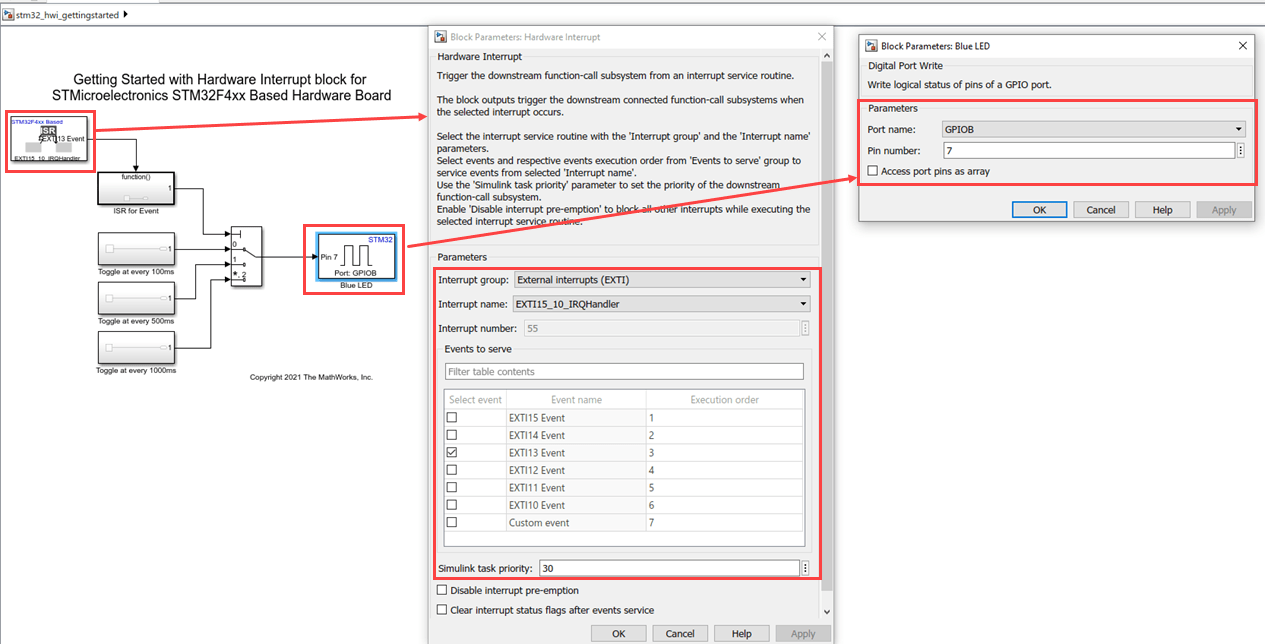Click the Hardware Interrupt ISR block
Viewport: 1265px width, 644px height.
point(50,140)
